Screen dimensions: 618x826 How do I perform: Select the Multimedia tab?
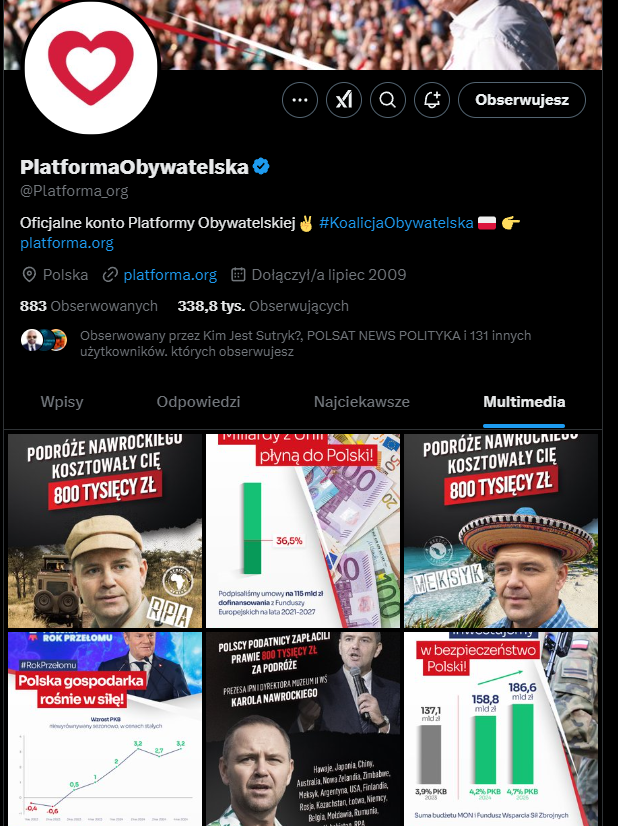[524, 402]
